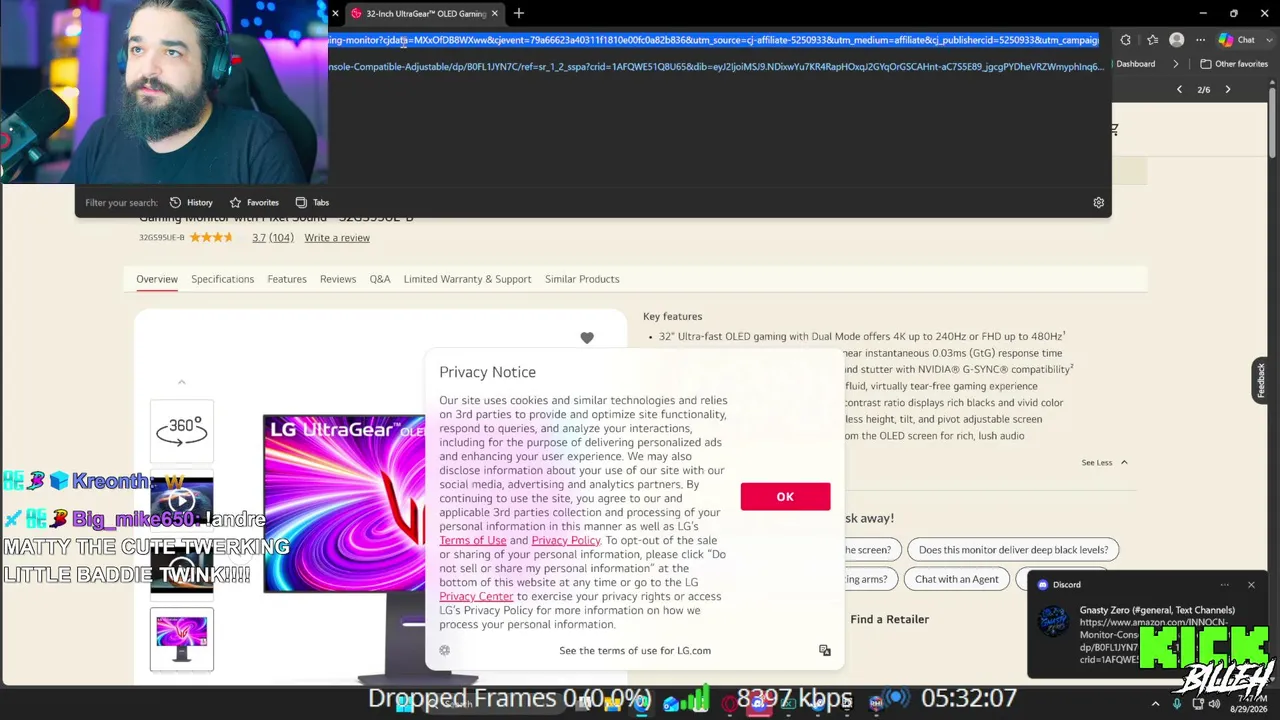Switch to the Overview tab

tap(157, 279)
